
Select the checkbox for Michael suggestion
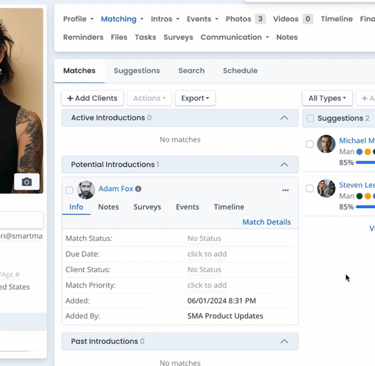pyautogui.click(x=310, y=144)
